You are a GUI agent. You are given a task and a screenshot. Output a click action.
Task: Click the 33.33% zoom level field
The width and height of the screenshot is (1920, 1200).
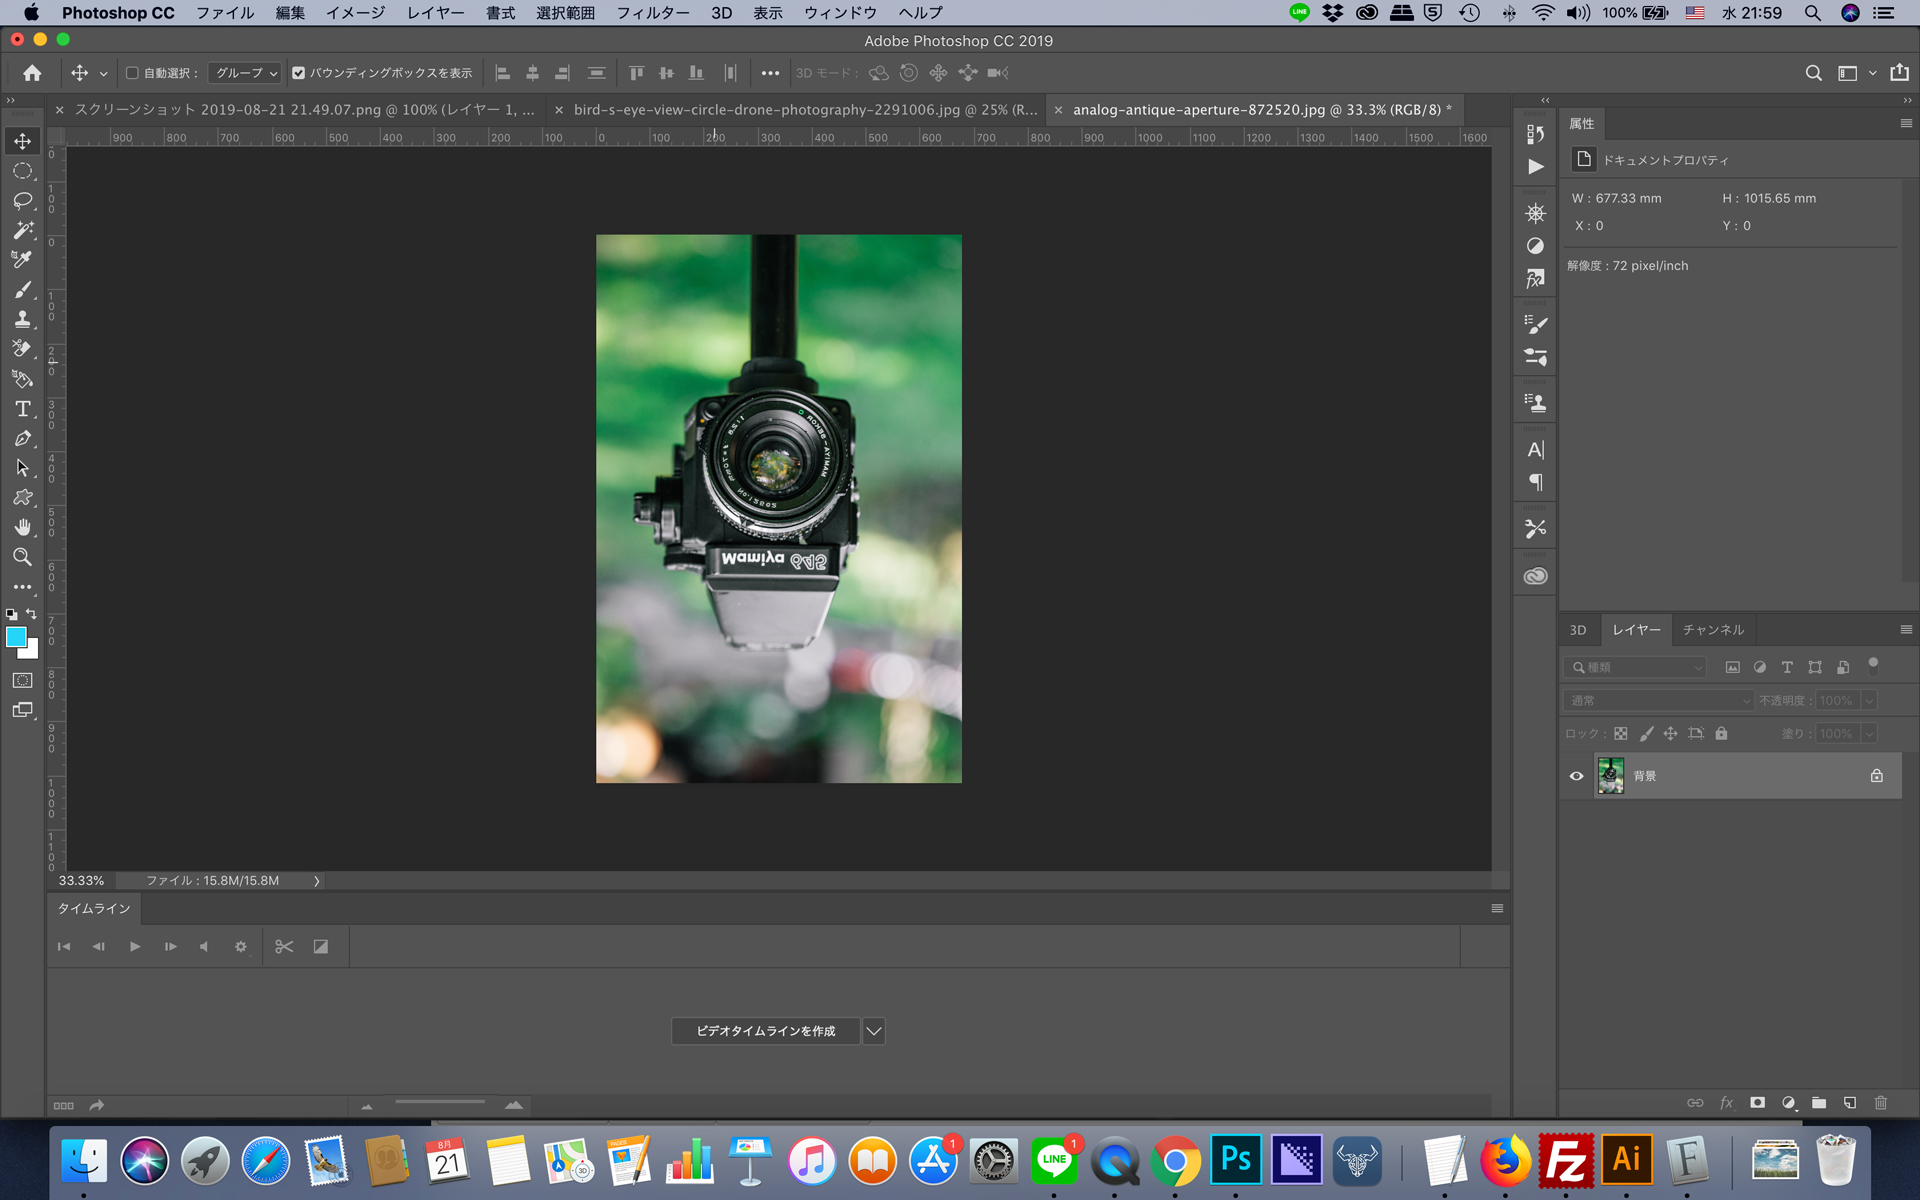point(81,881)
